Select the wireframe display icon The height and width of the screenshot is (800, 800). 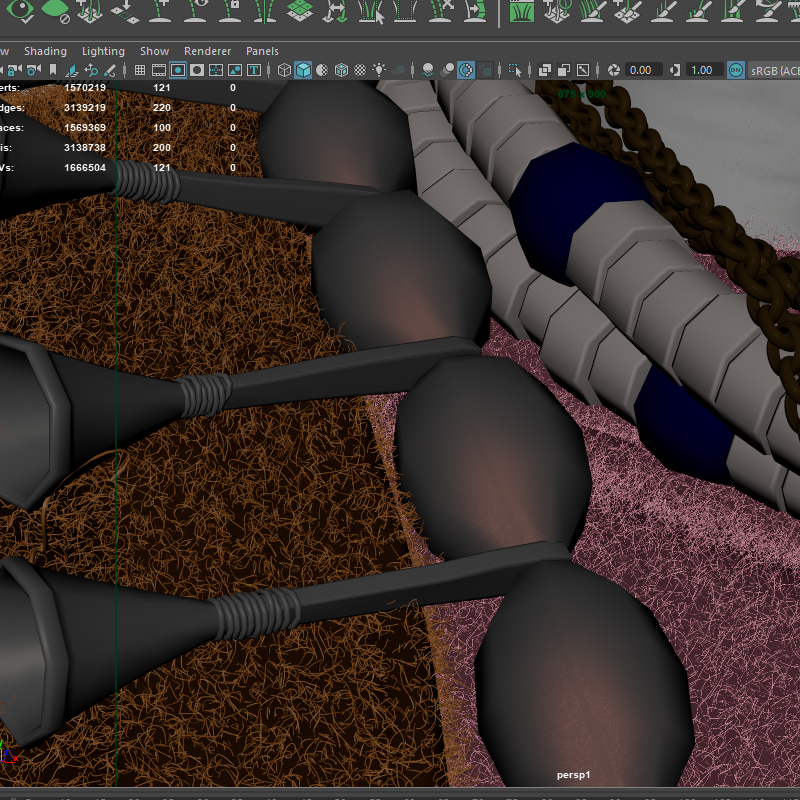coord(284,70)
